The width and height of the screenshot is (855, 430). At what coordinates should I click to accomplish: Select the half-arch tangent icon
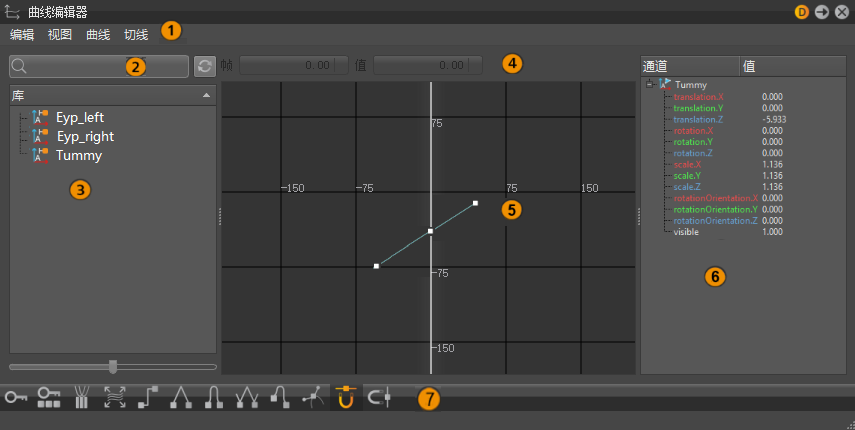tap(280, 397)
